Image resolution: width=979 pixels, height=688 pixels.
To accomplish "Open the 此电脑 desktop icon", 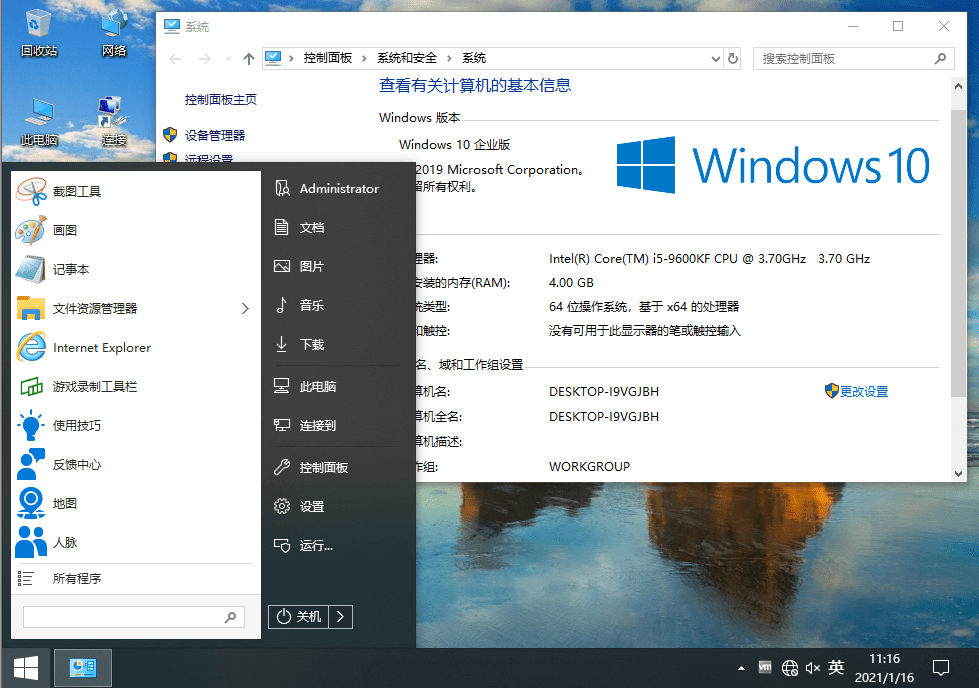I will [39, 122].
